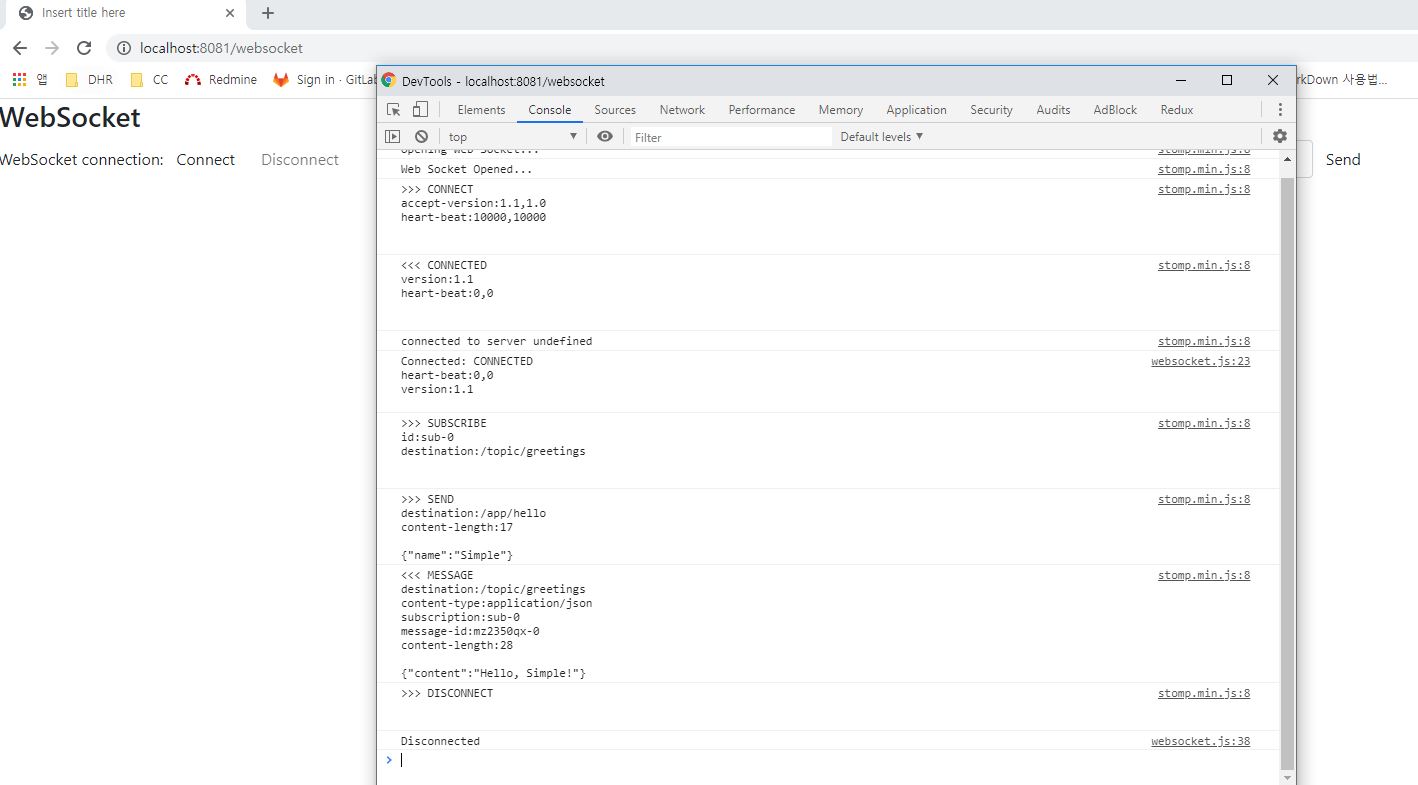Open stomp.min.js:8 link beside DISCONNECT log
Image resolution: width=1418 pixels, height=785 pixels.
click(1204, 693)
